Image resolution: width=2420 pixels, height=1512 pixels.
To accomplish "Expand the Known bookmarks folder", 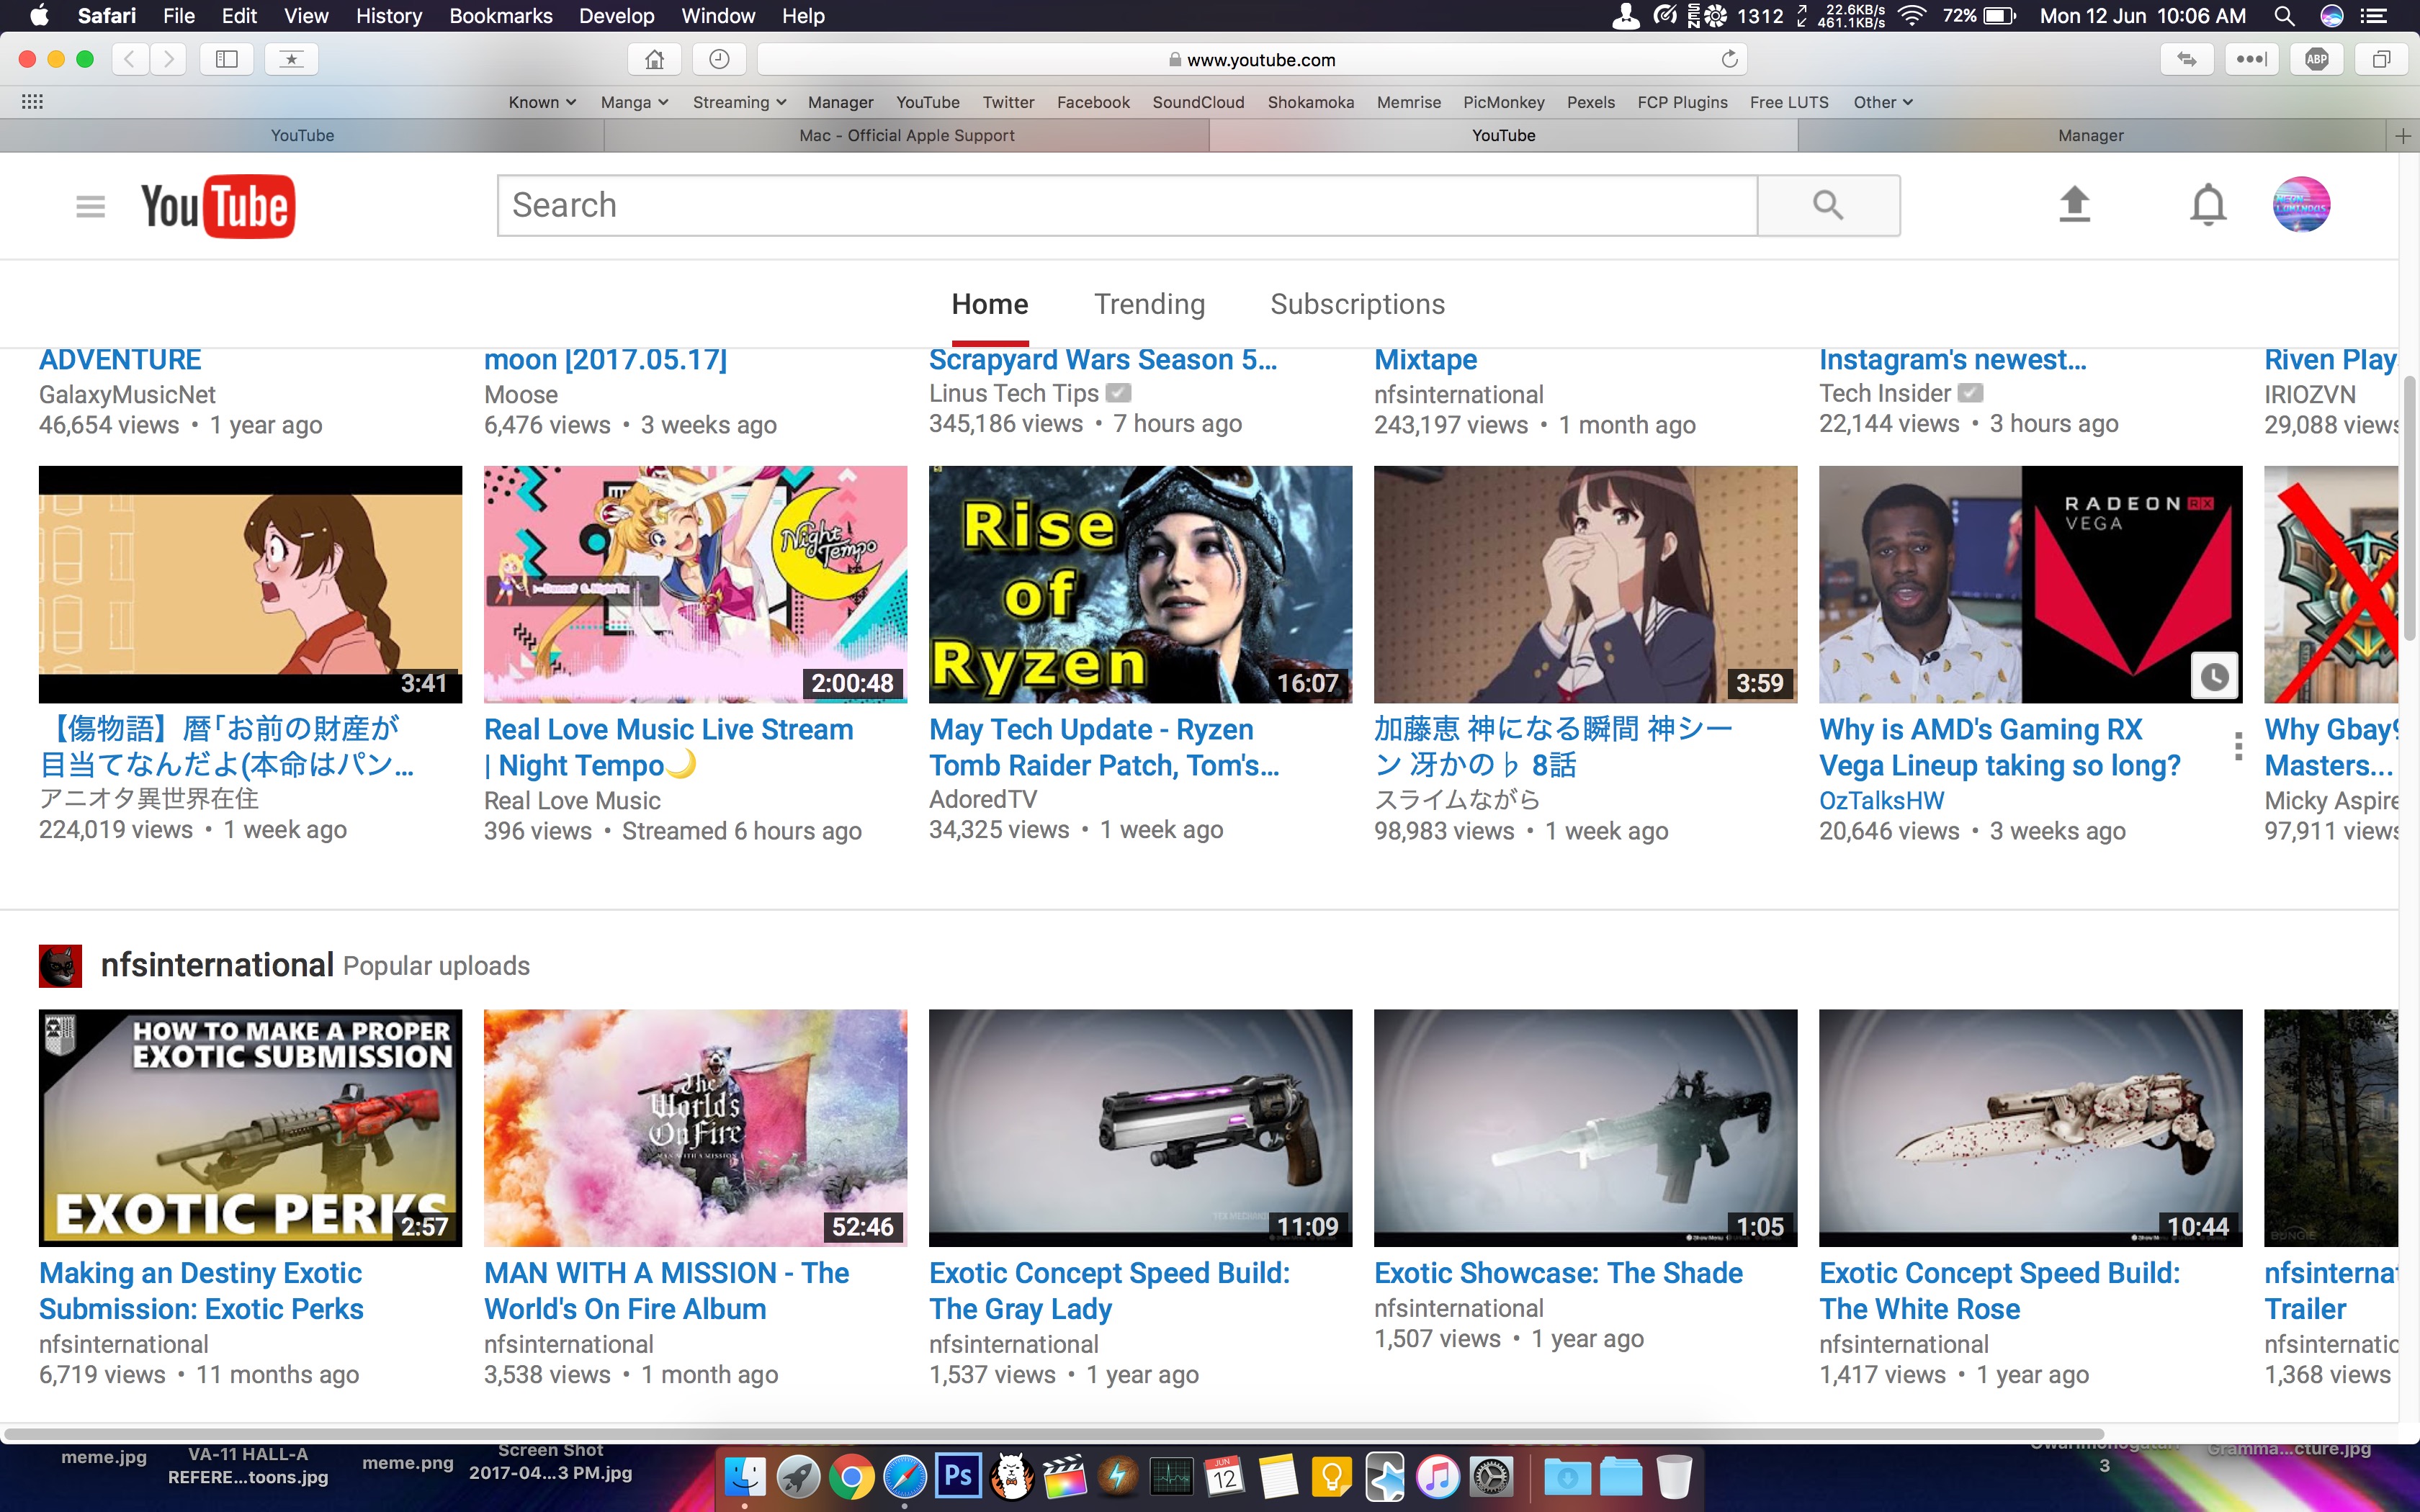I will pyautogui.click(x=542, y=102).
